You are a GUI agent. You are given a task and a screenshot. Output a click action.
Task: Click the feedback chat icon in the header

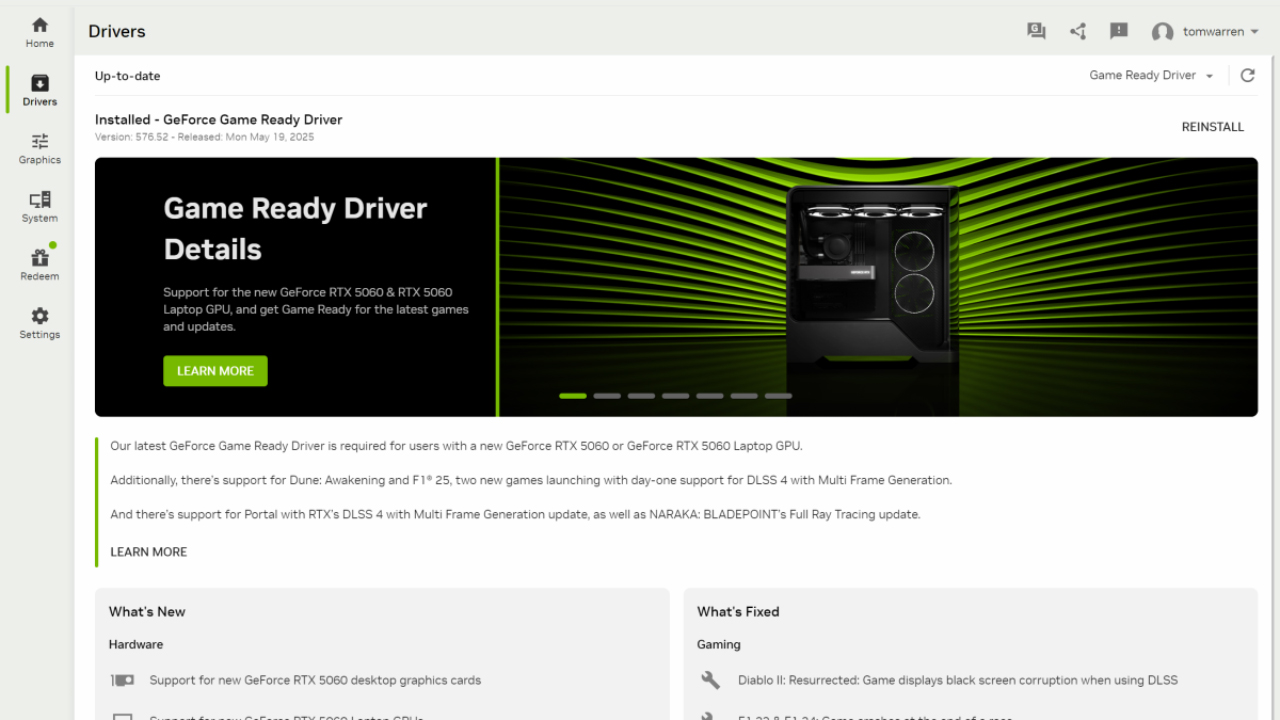click(x=1036, y=31)
